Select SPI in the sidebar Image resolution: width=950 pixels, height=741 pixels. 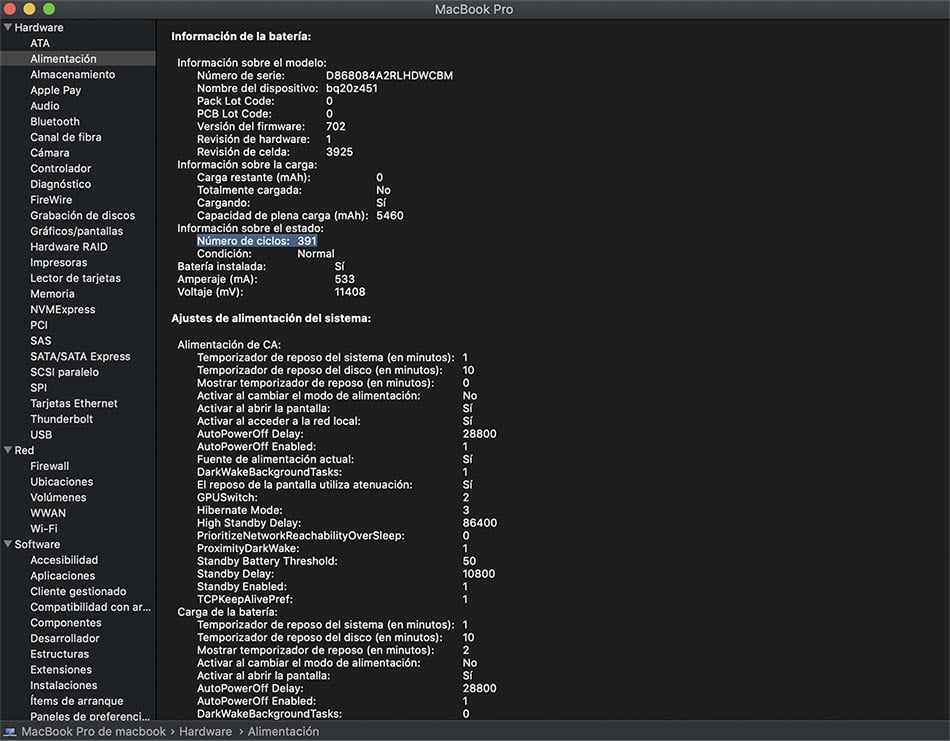[38, 388]
